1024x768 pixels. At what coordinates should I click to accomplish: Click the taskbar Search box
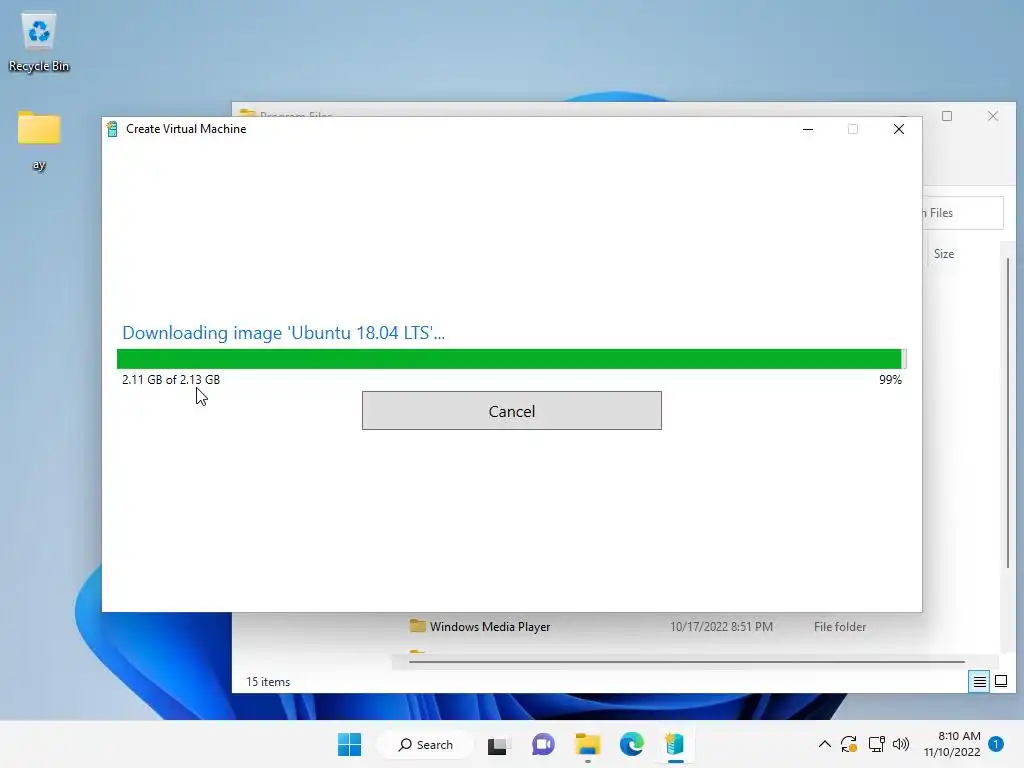(426, 744)
